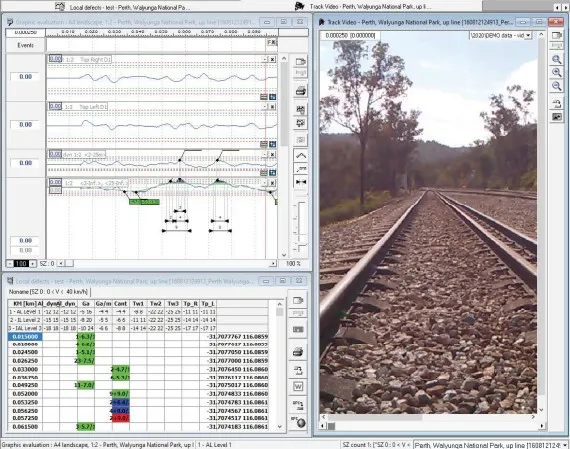
Task: Close the dyn 1:2 chart channel
Action: click(x=272, y=155)
